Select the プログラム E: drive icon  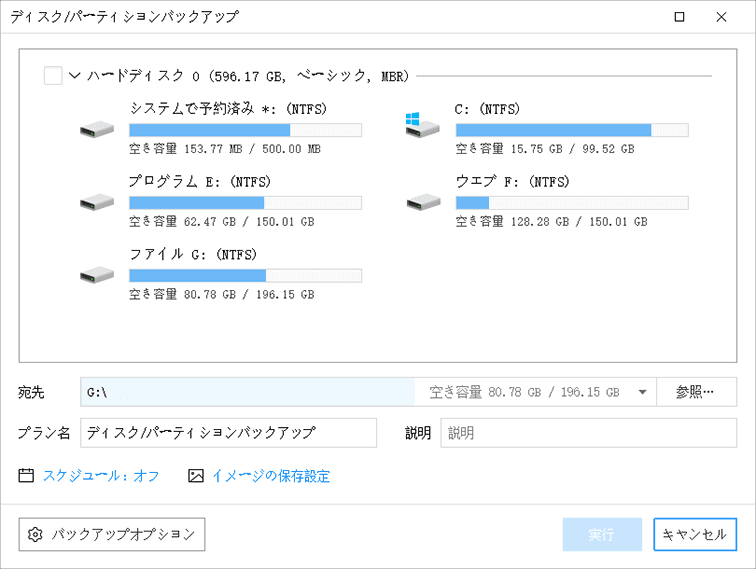pyautogui.click(x=97, y=202)
